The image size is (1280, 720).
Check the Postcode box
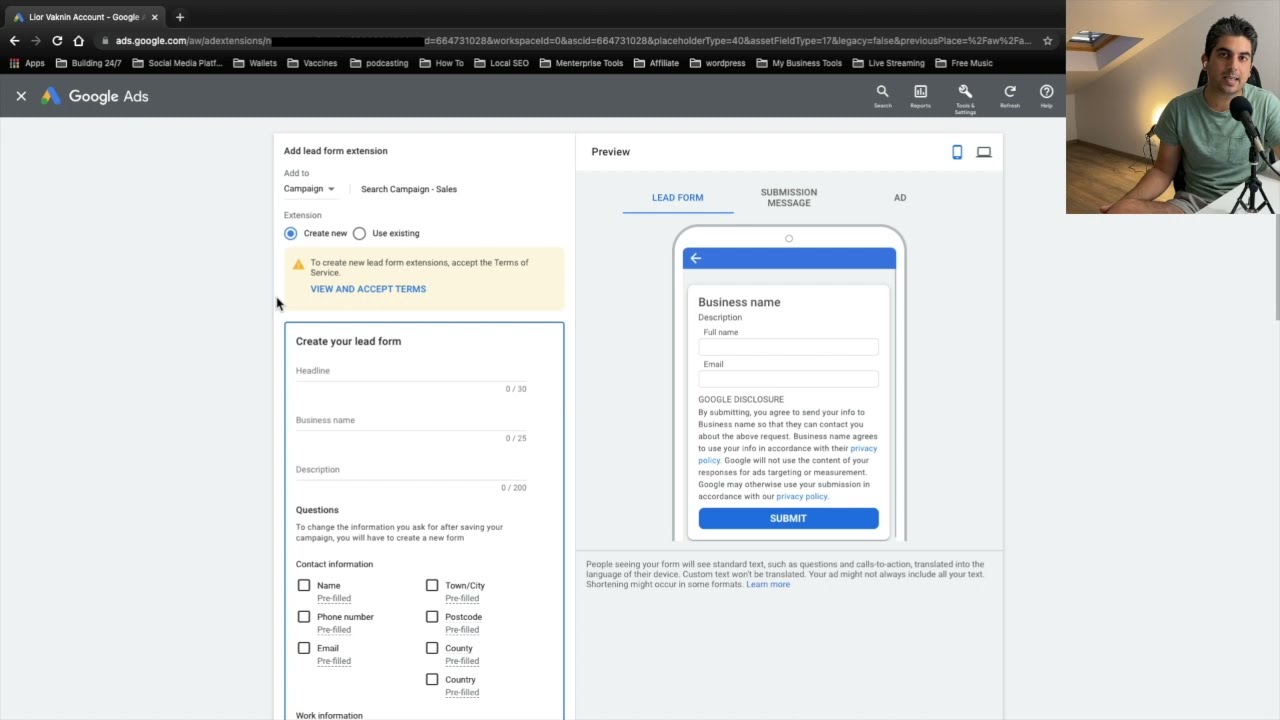coord(432,616)
